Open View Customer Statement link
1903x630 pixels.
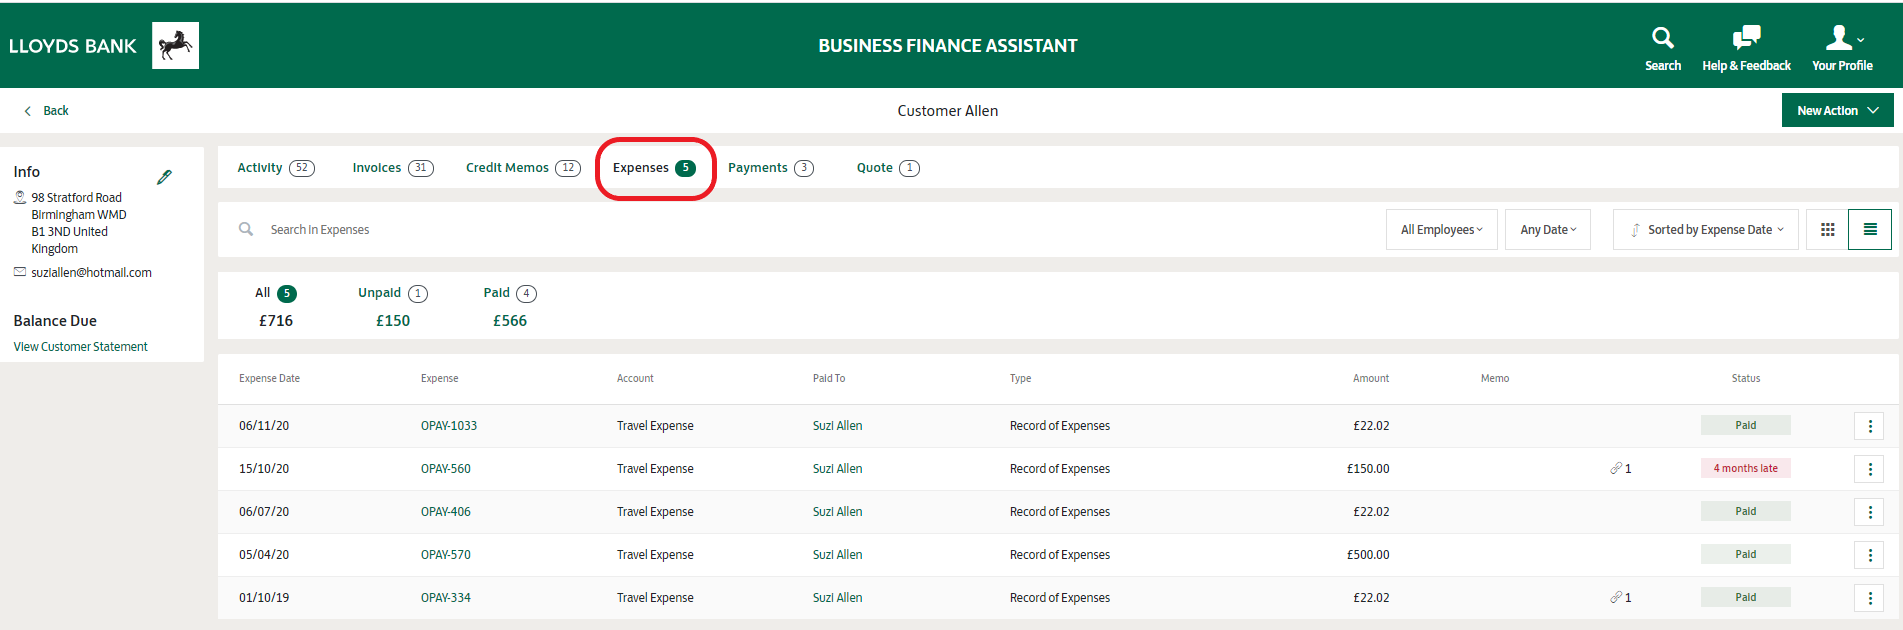click(80, 347)
